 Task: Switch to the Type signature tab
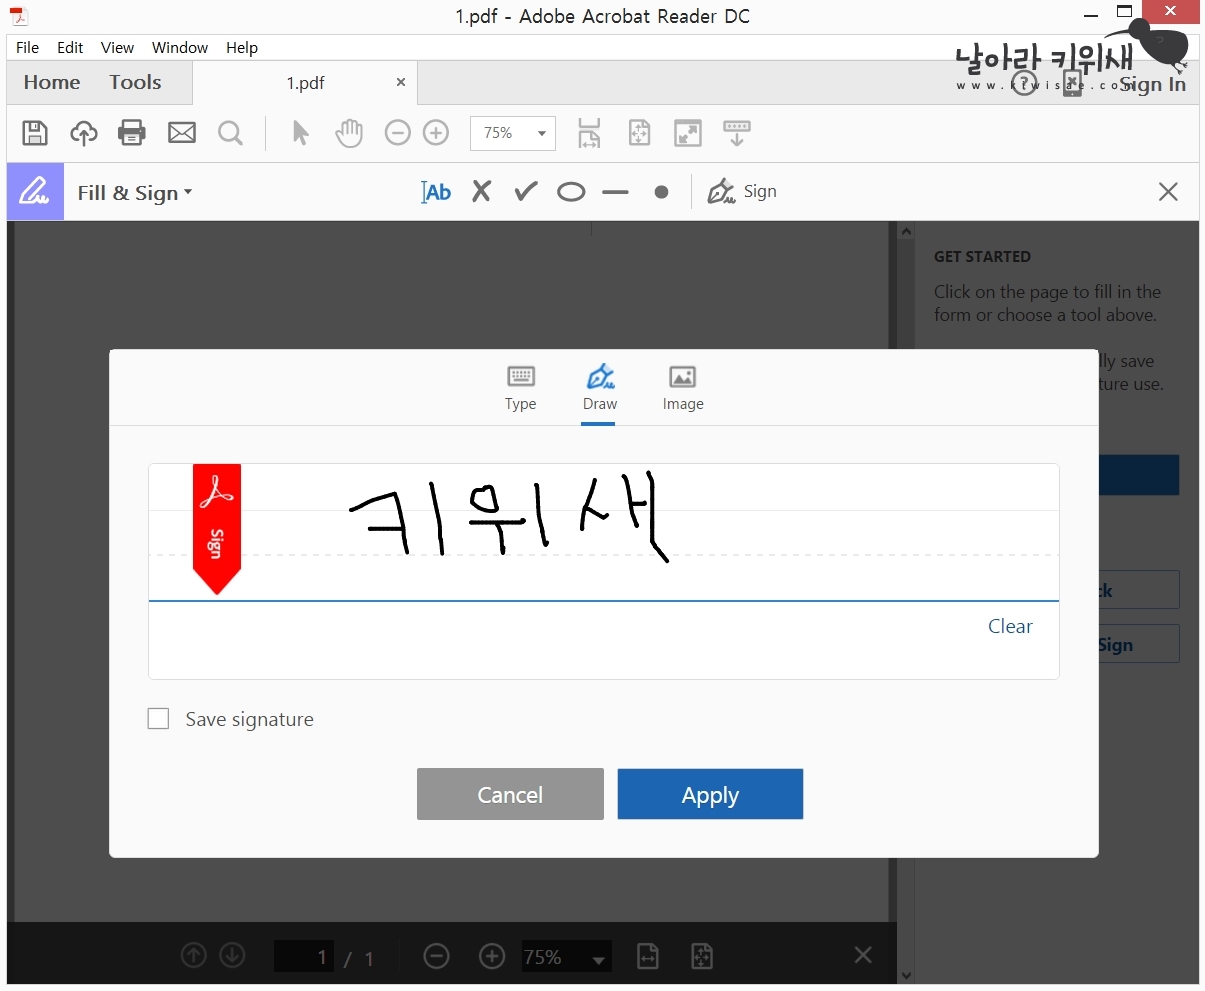tap(521, 389)
